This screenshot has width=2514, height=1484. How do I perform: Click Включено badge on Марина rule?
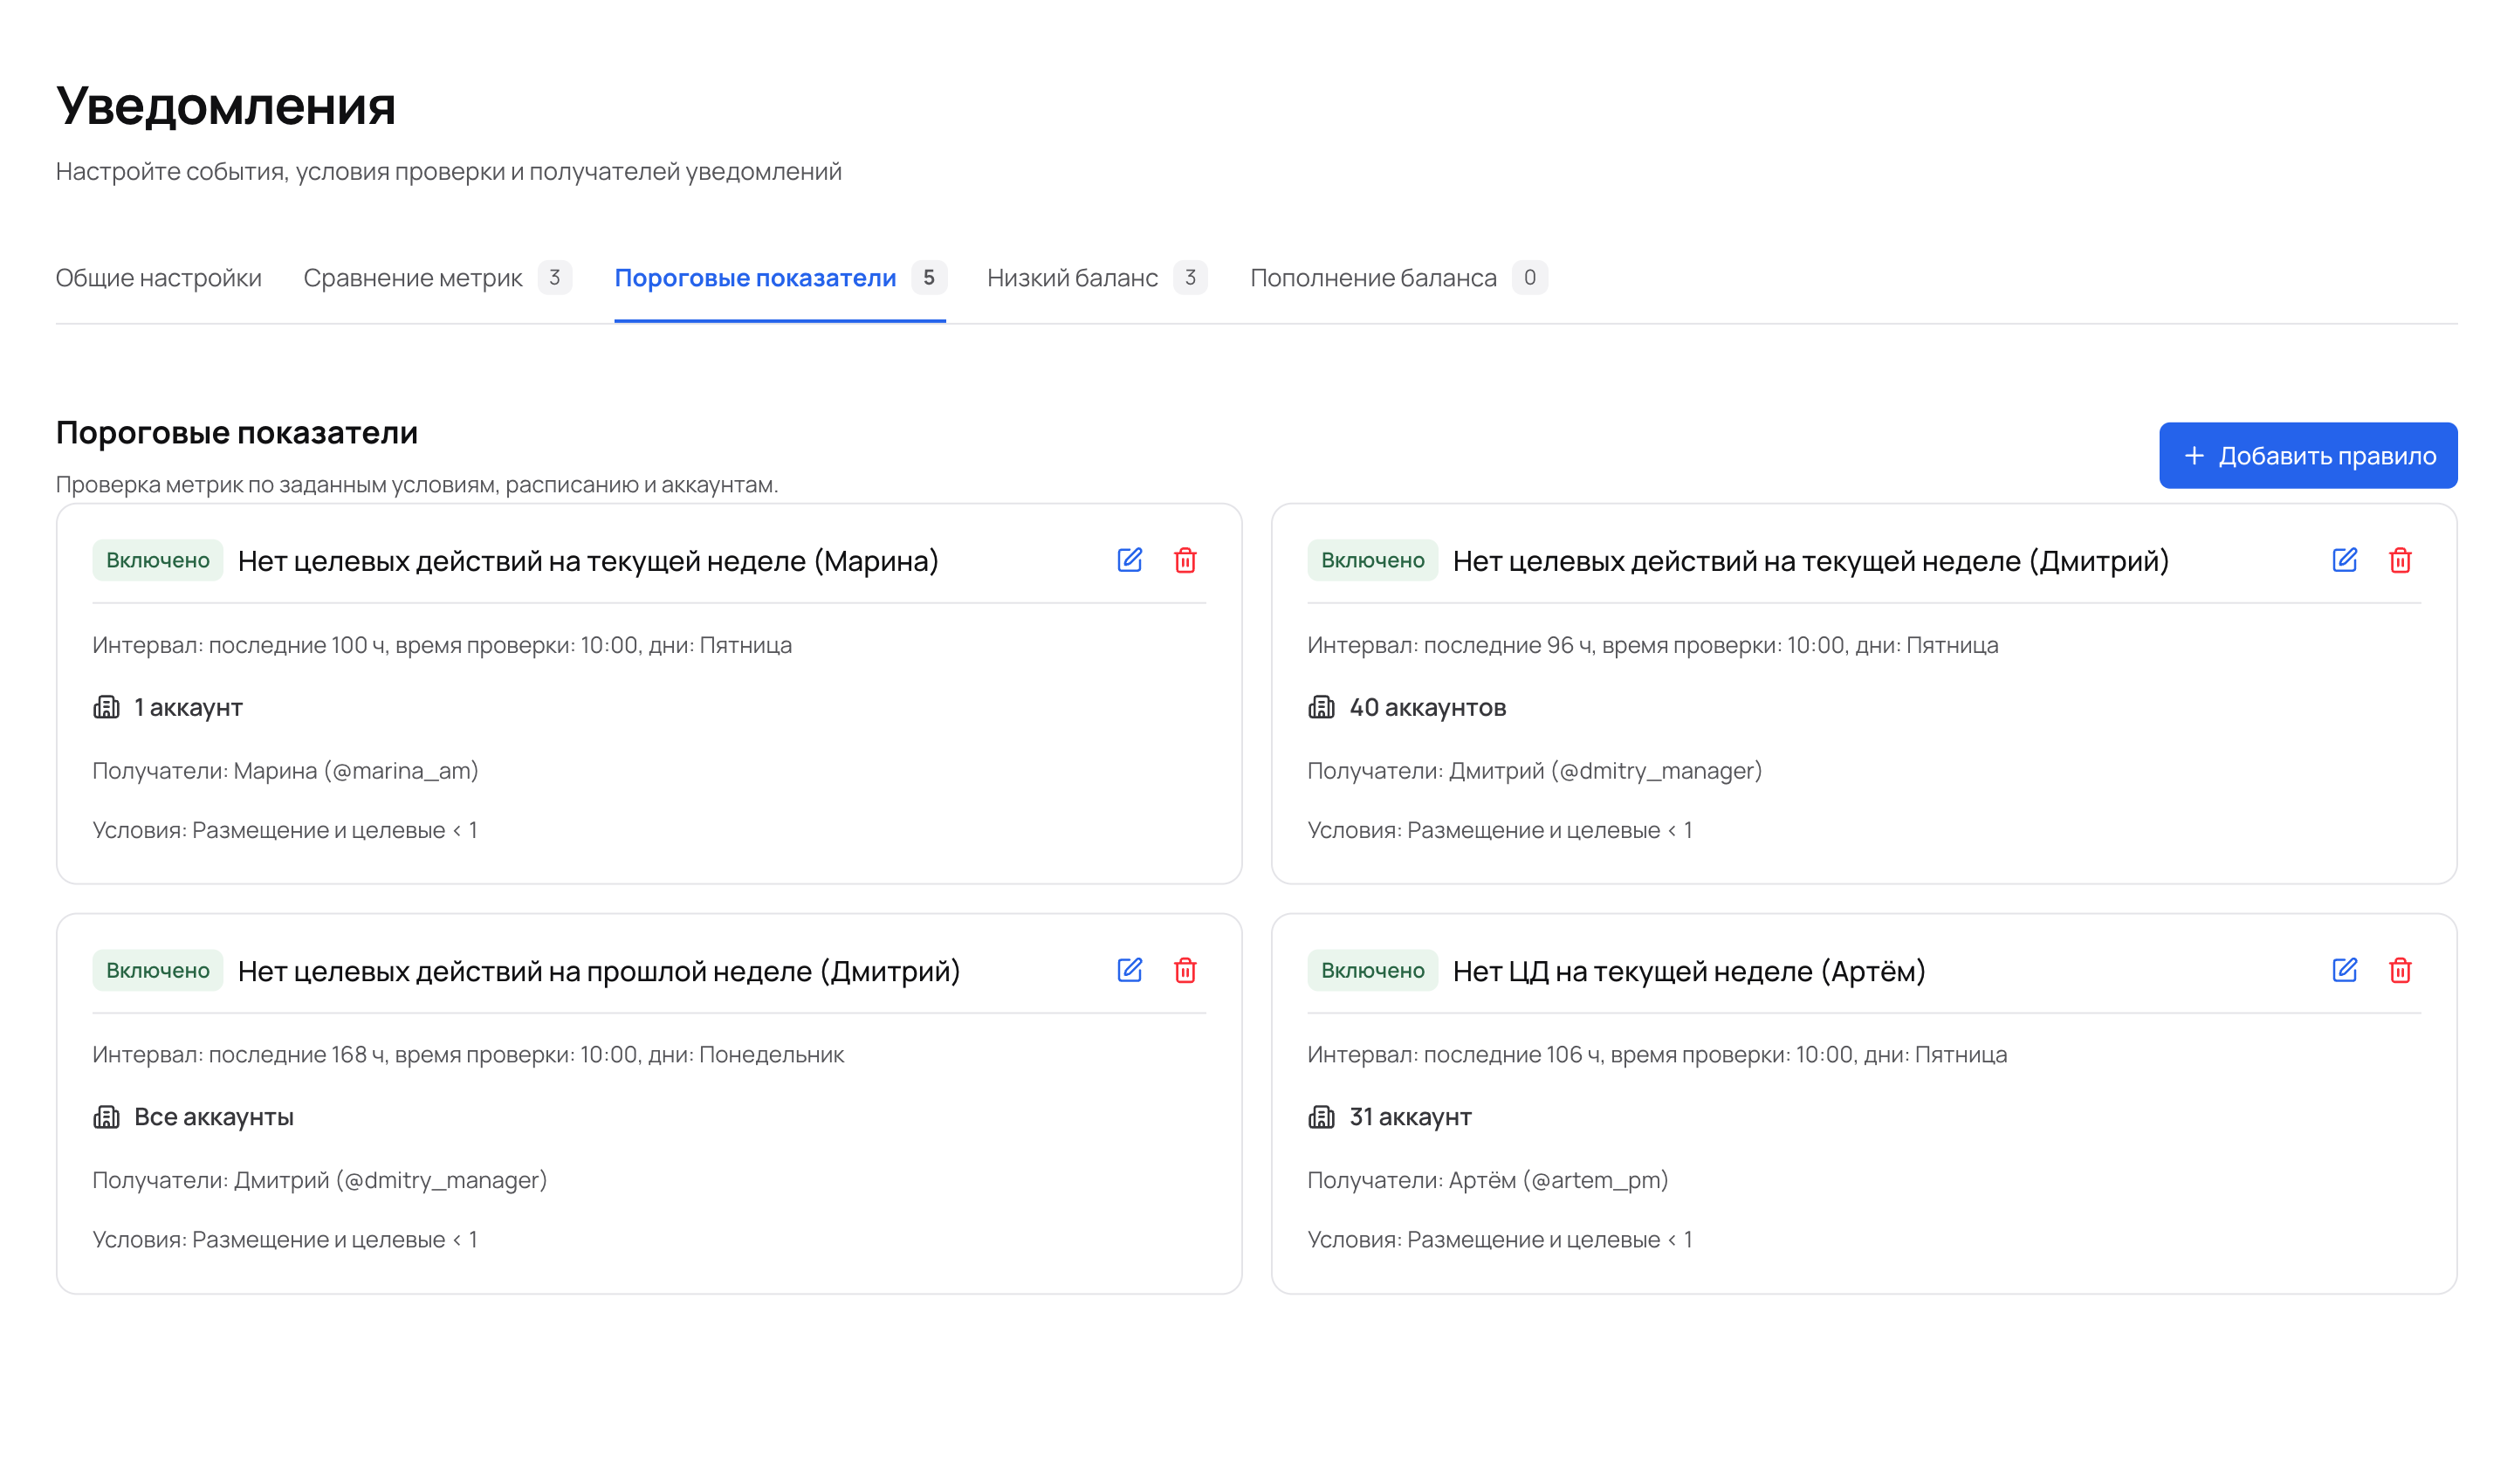(158, 560)
